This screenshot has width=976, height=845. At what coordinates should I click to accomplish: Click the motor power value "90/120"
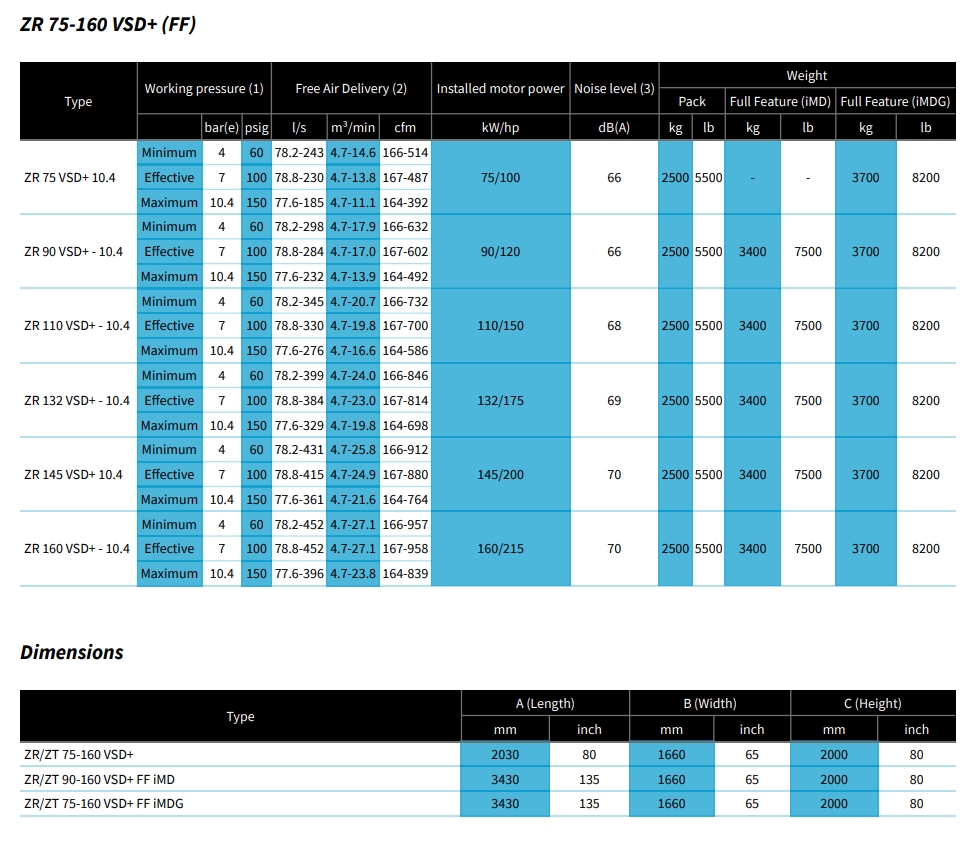(500, 251)
